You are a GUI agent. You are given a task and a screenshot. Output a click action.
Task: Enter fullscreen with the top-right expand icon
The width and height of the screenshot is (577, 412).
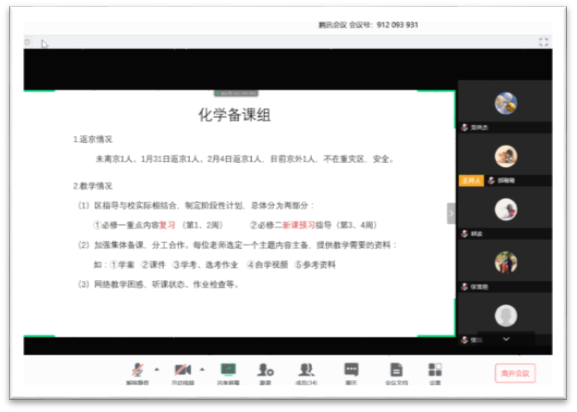(x=544, y=42)
